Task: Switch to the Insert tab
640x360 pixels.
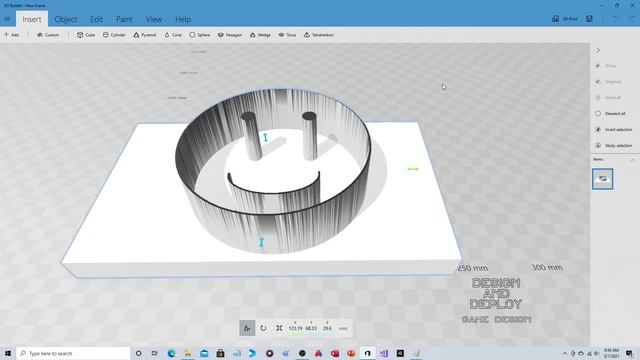Action: pos(32,19)
